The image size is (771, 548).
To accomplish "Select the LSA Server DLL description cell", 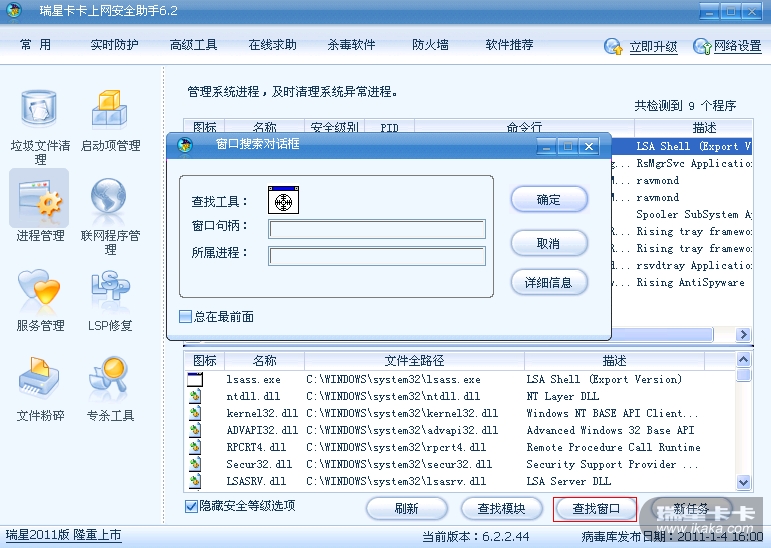I will [x=568, y=481].
